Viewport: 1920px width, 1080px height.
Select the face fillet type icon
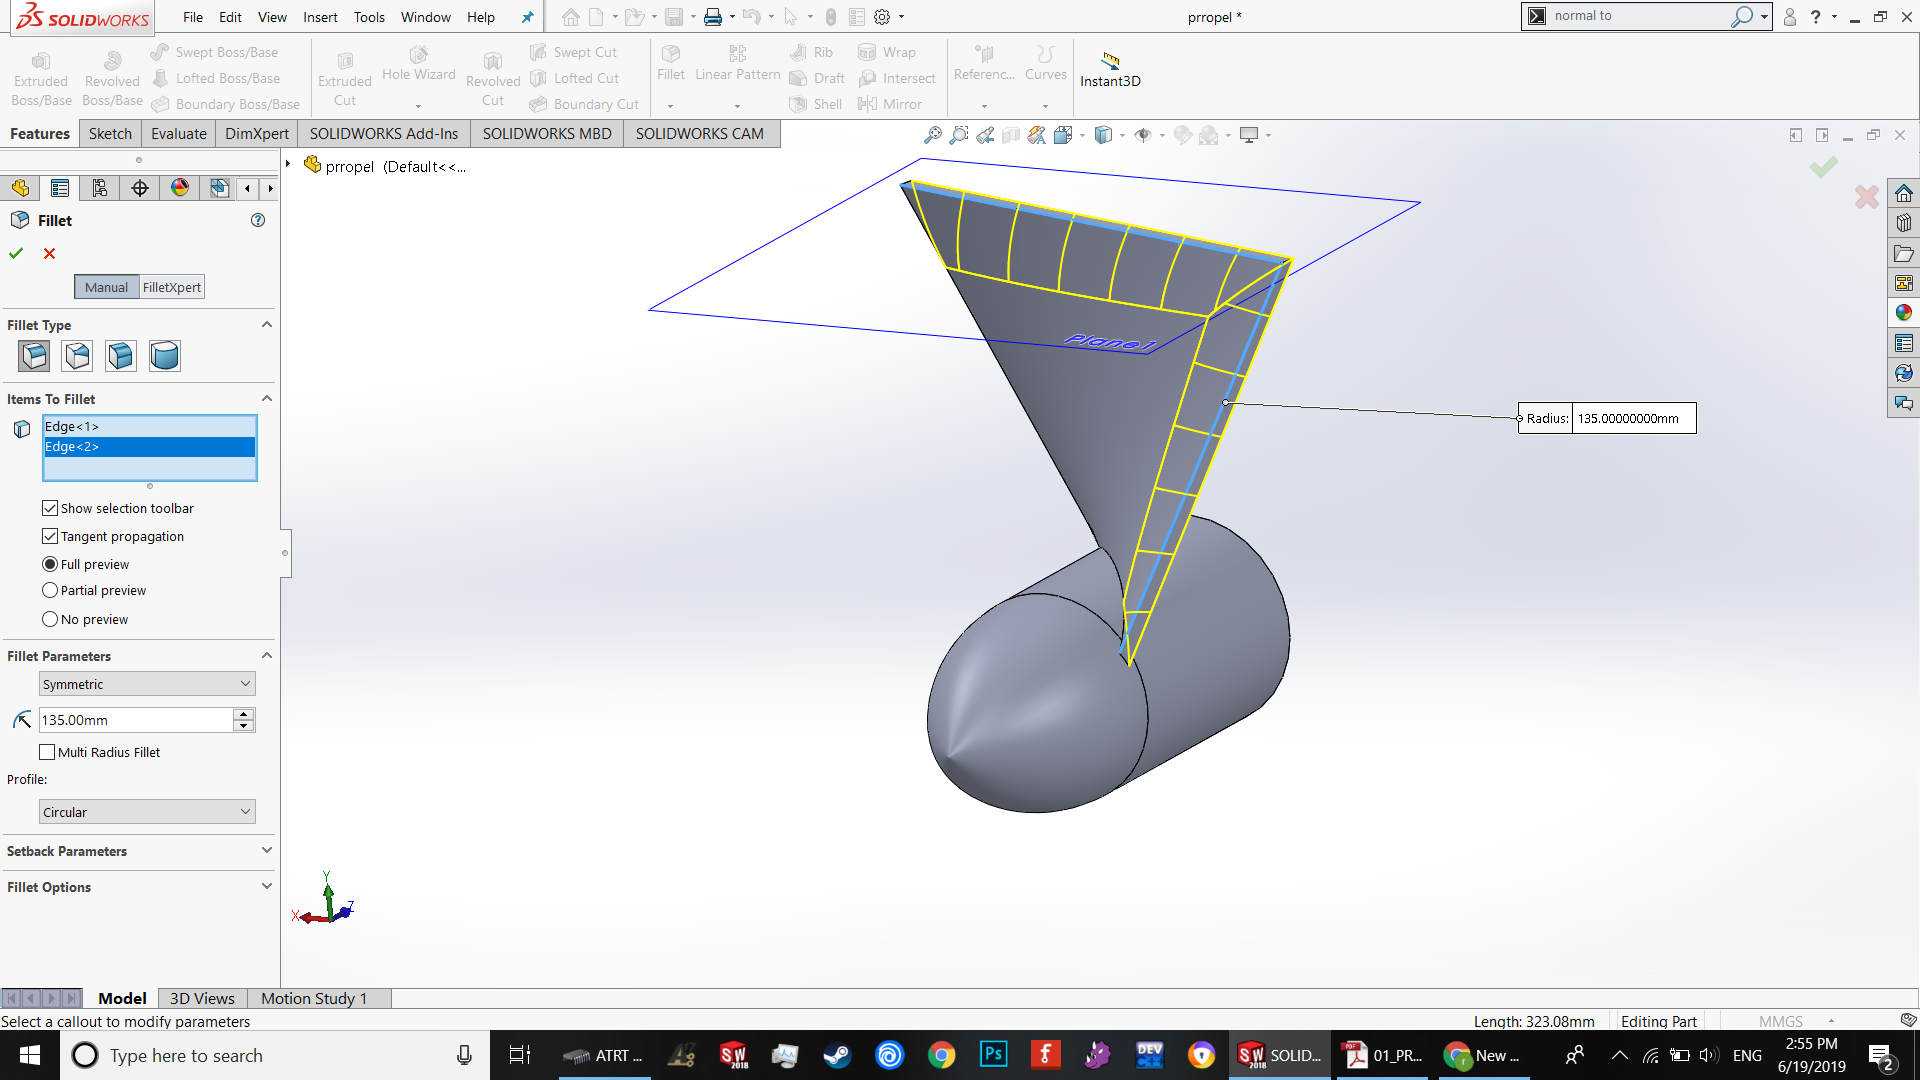click(121, 356)
